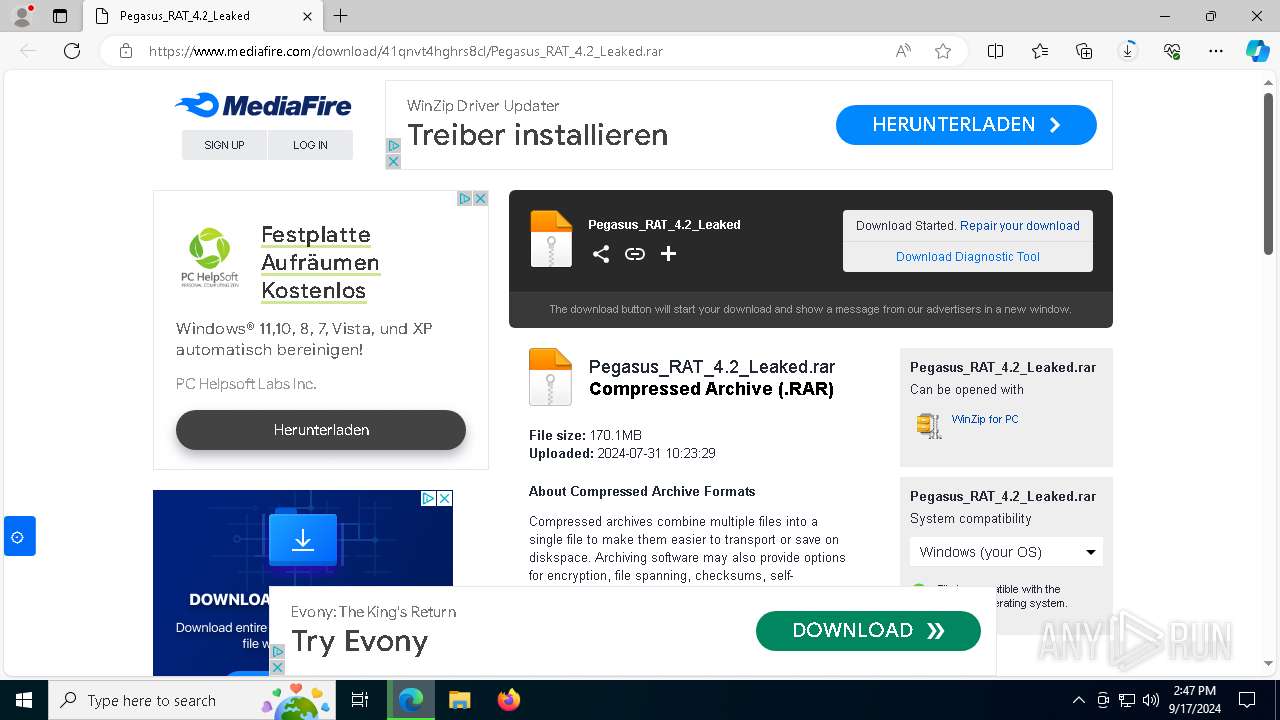
Task: Open a new tab with plus button
Action: click(341, 16)
